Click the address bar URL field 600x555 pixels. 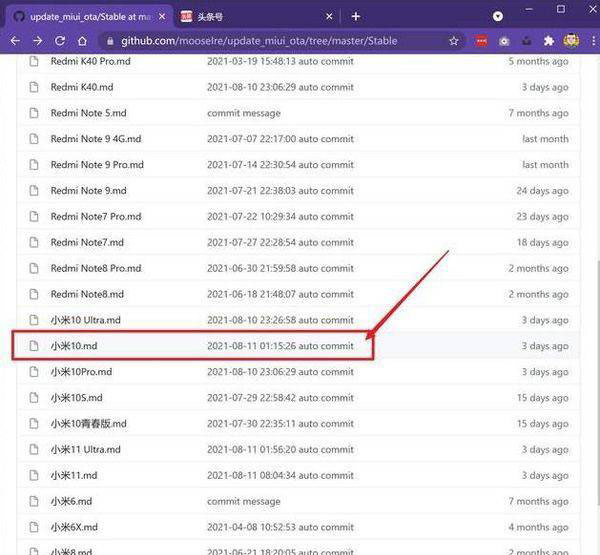click(x=280, y=41)
